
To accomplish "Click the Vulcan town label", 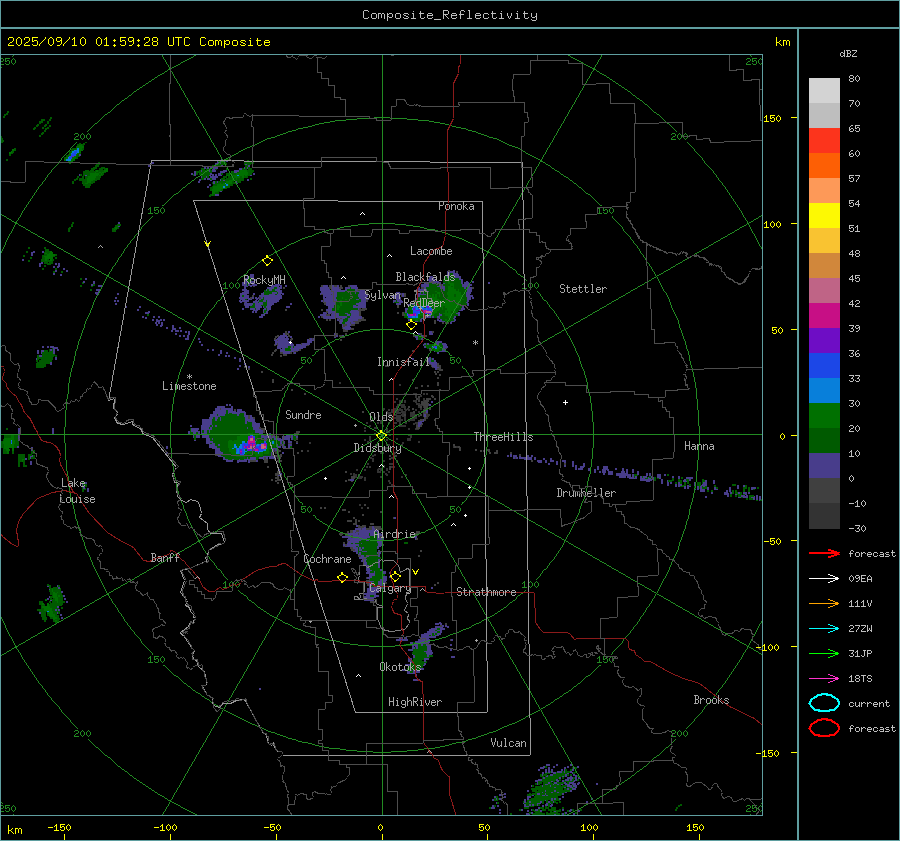I will click(509, 743).
